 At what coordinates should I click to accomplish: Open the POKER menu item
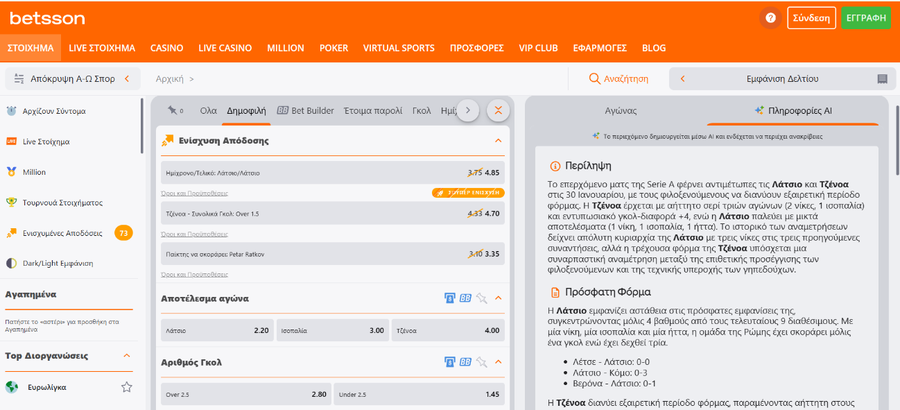(x=333, y=48)
